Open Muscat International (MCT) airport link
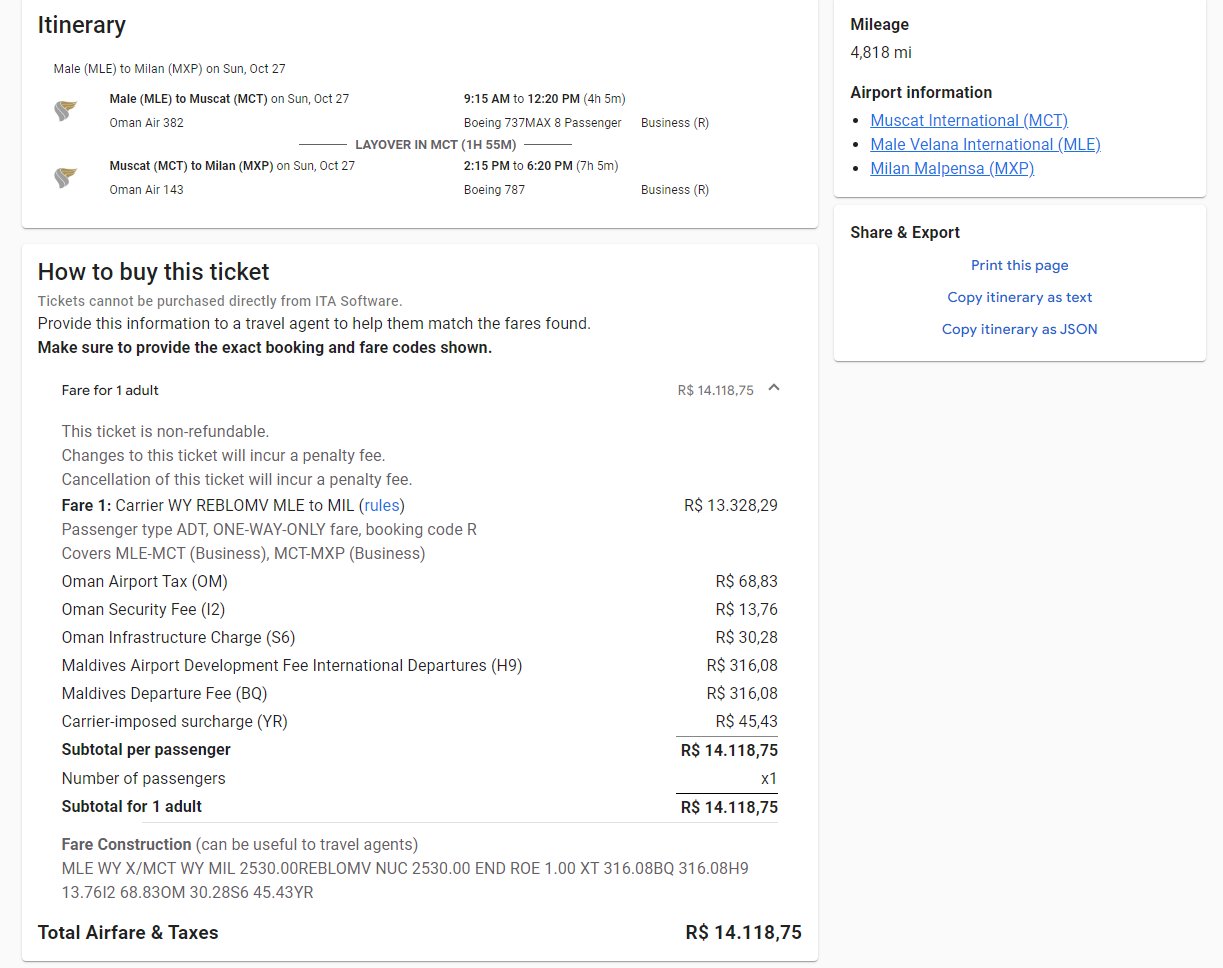1223x968 pixels. pyautogui.click(x=969, y=120)
